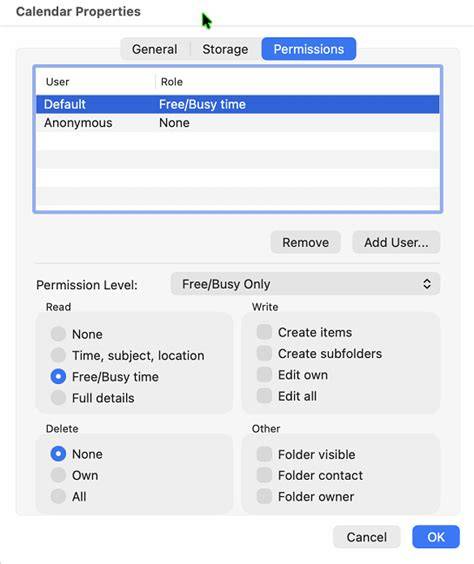
Task: Select Time, subject, location read option
Action: [58, 355]
